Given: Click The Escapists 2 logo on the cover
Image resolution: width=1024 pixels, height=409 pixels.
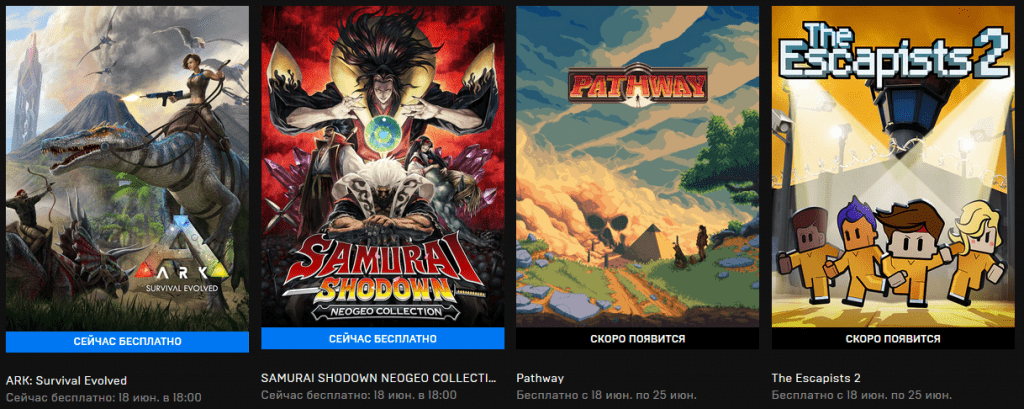Looking at the screenshot, I should coord(894,50).
